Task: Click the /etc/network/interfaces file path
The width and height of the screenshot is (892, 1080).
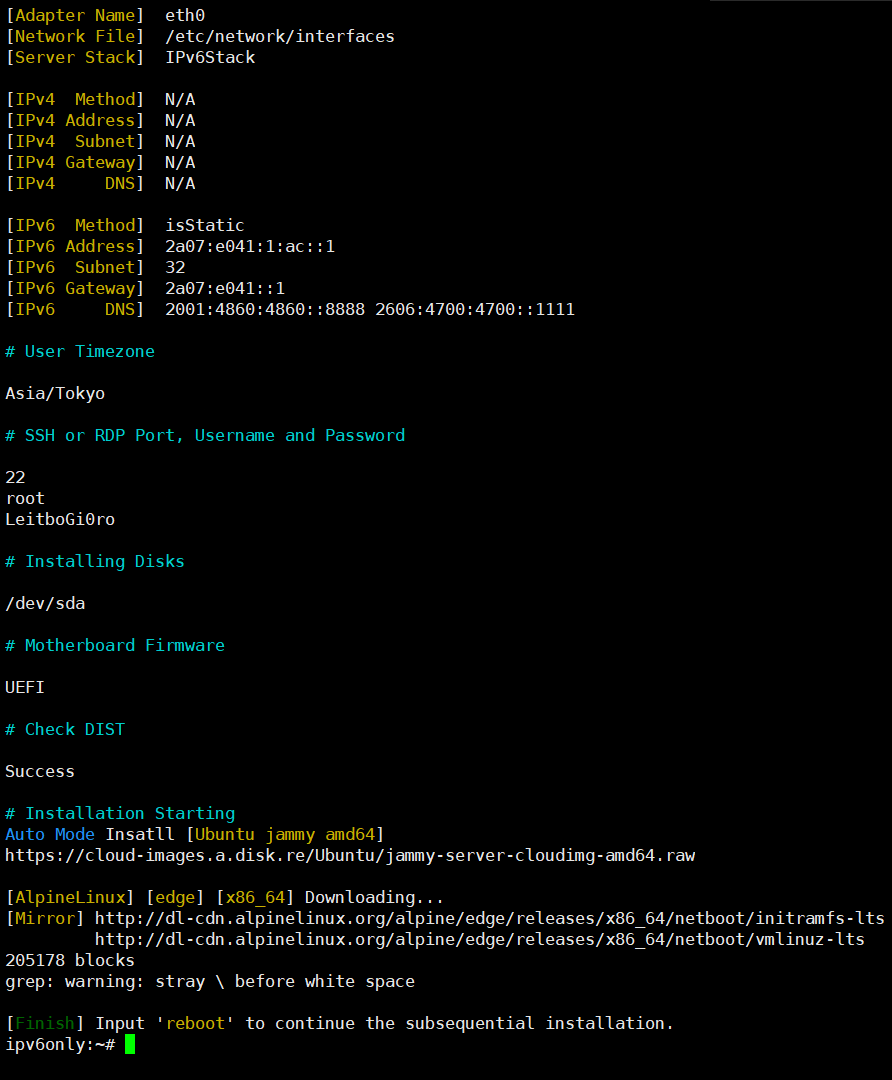Action: click(280, 37)
